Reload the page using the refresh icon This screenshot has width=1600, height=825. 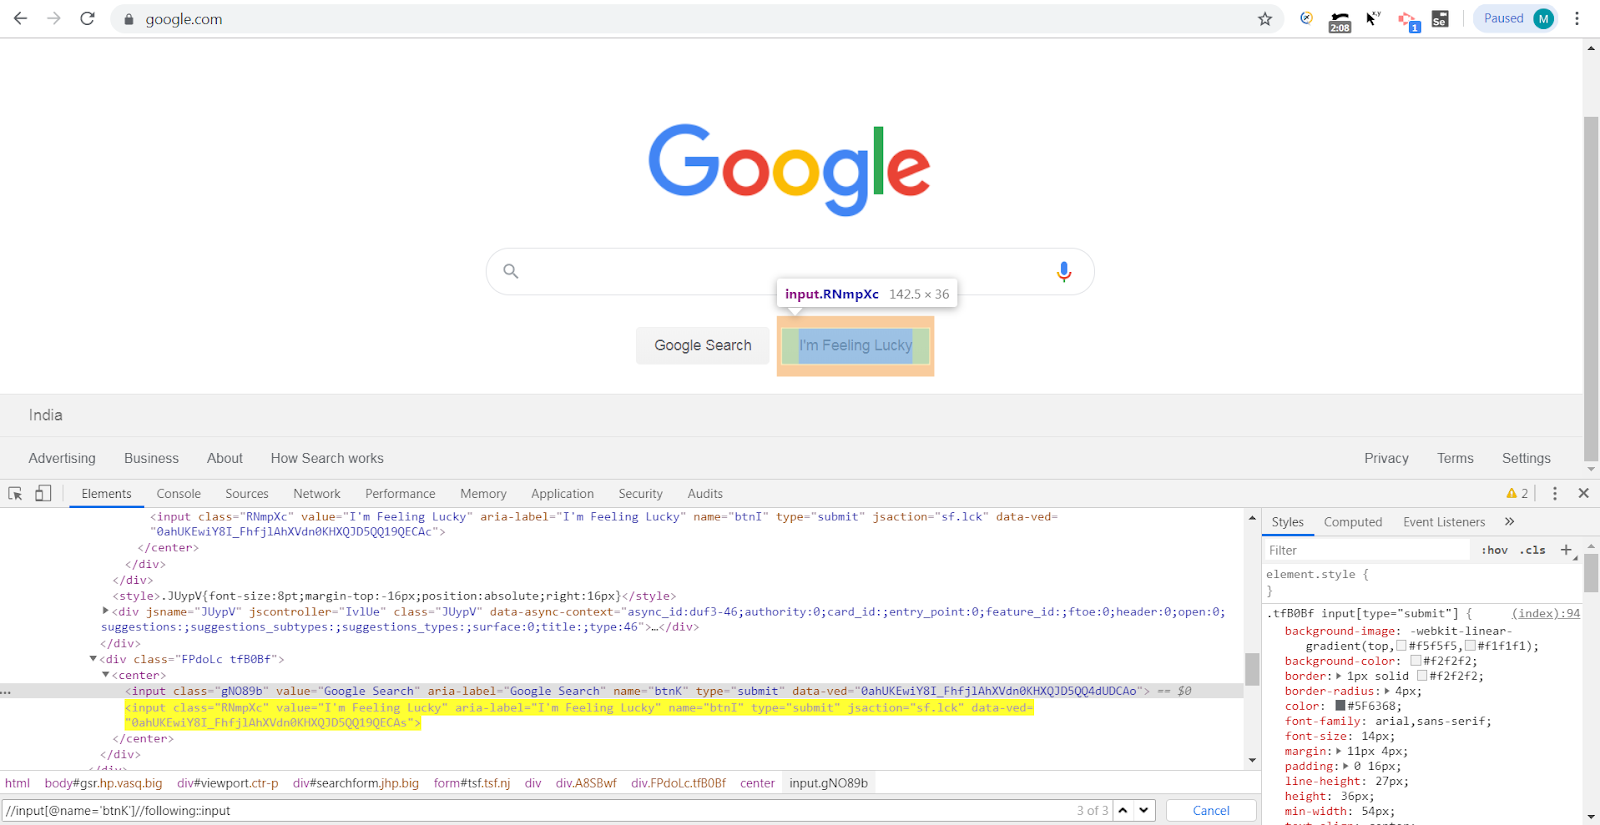coord(87,19)
